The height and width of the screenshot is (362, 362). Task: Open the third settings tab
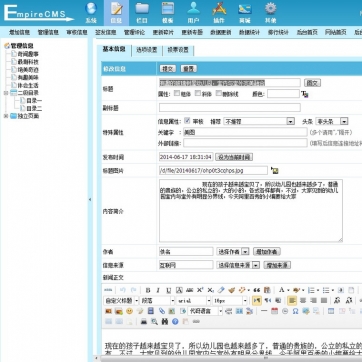[178, 50]
